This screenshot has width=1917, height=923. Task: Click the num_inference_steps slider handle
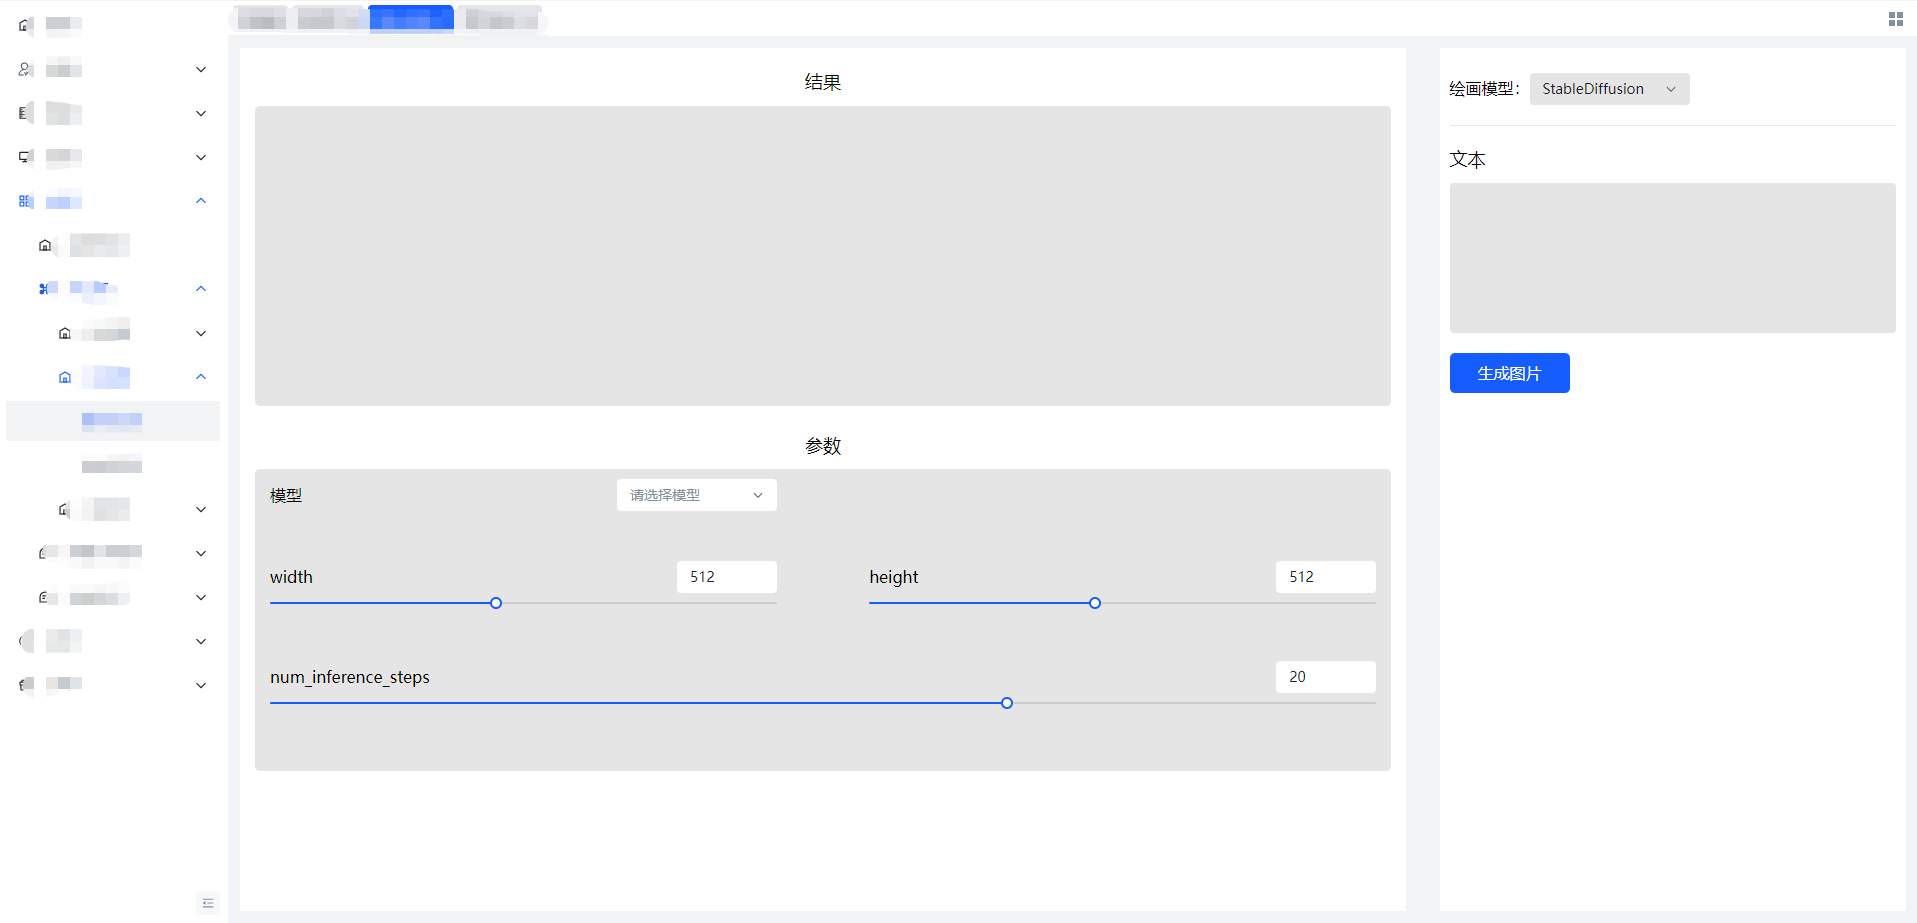pos(1007,703)
